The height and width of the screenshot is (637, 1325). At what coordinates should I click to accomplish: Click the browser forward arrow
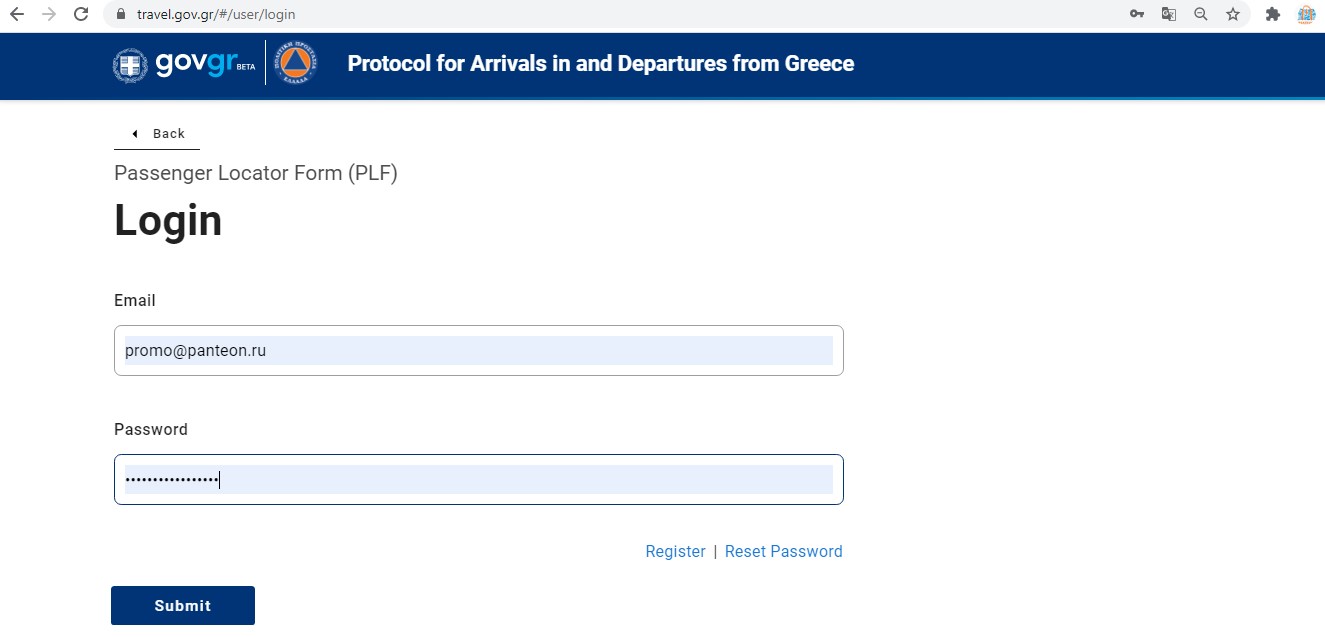48,15
